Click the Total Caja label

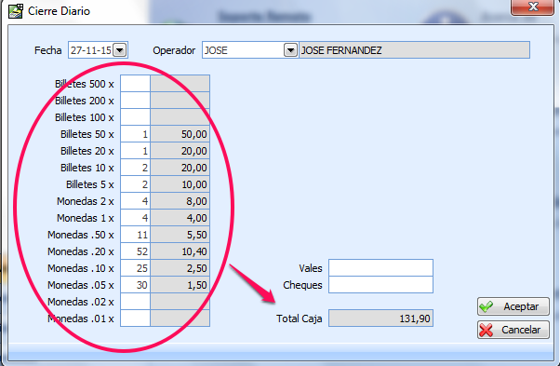coord(299,319)
